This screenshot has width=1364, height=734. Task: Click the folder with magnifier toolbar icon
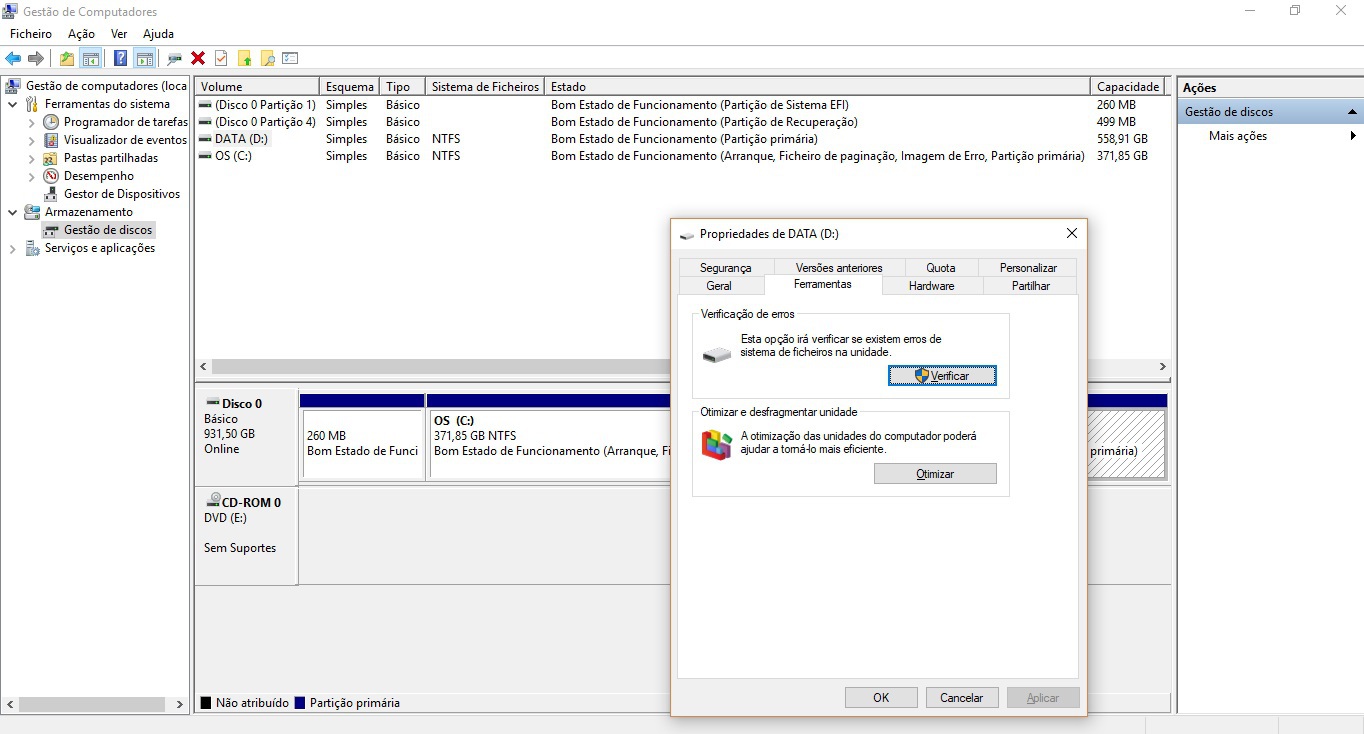pos(267,59)
